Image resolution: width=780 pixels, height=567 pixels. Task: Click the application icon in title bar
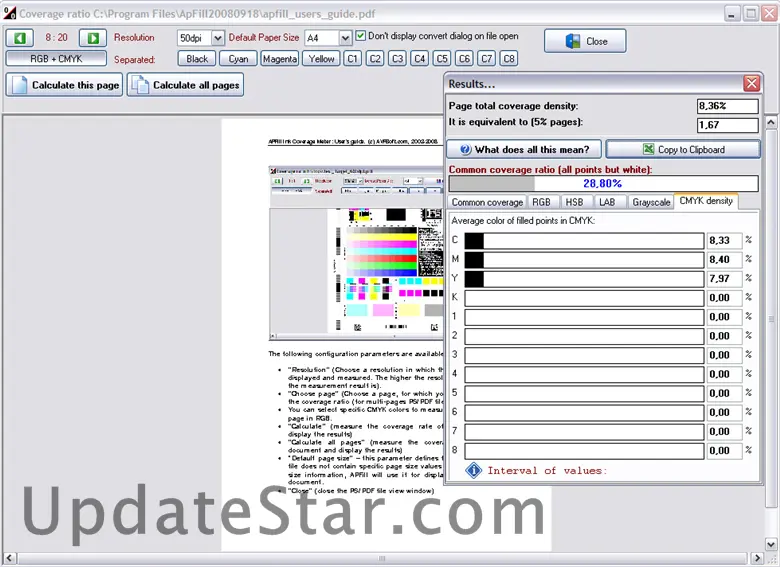pos(9,13)
